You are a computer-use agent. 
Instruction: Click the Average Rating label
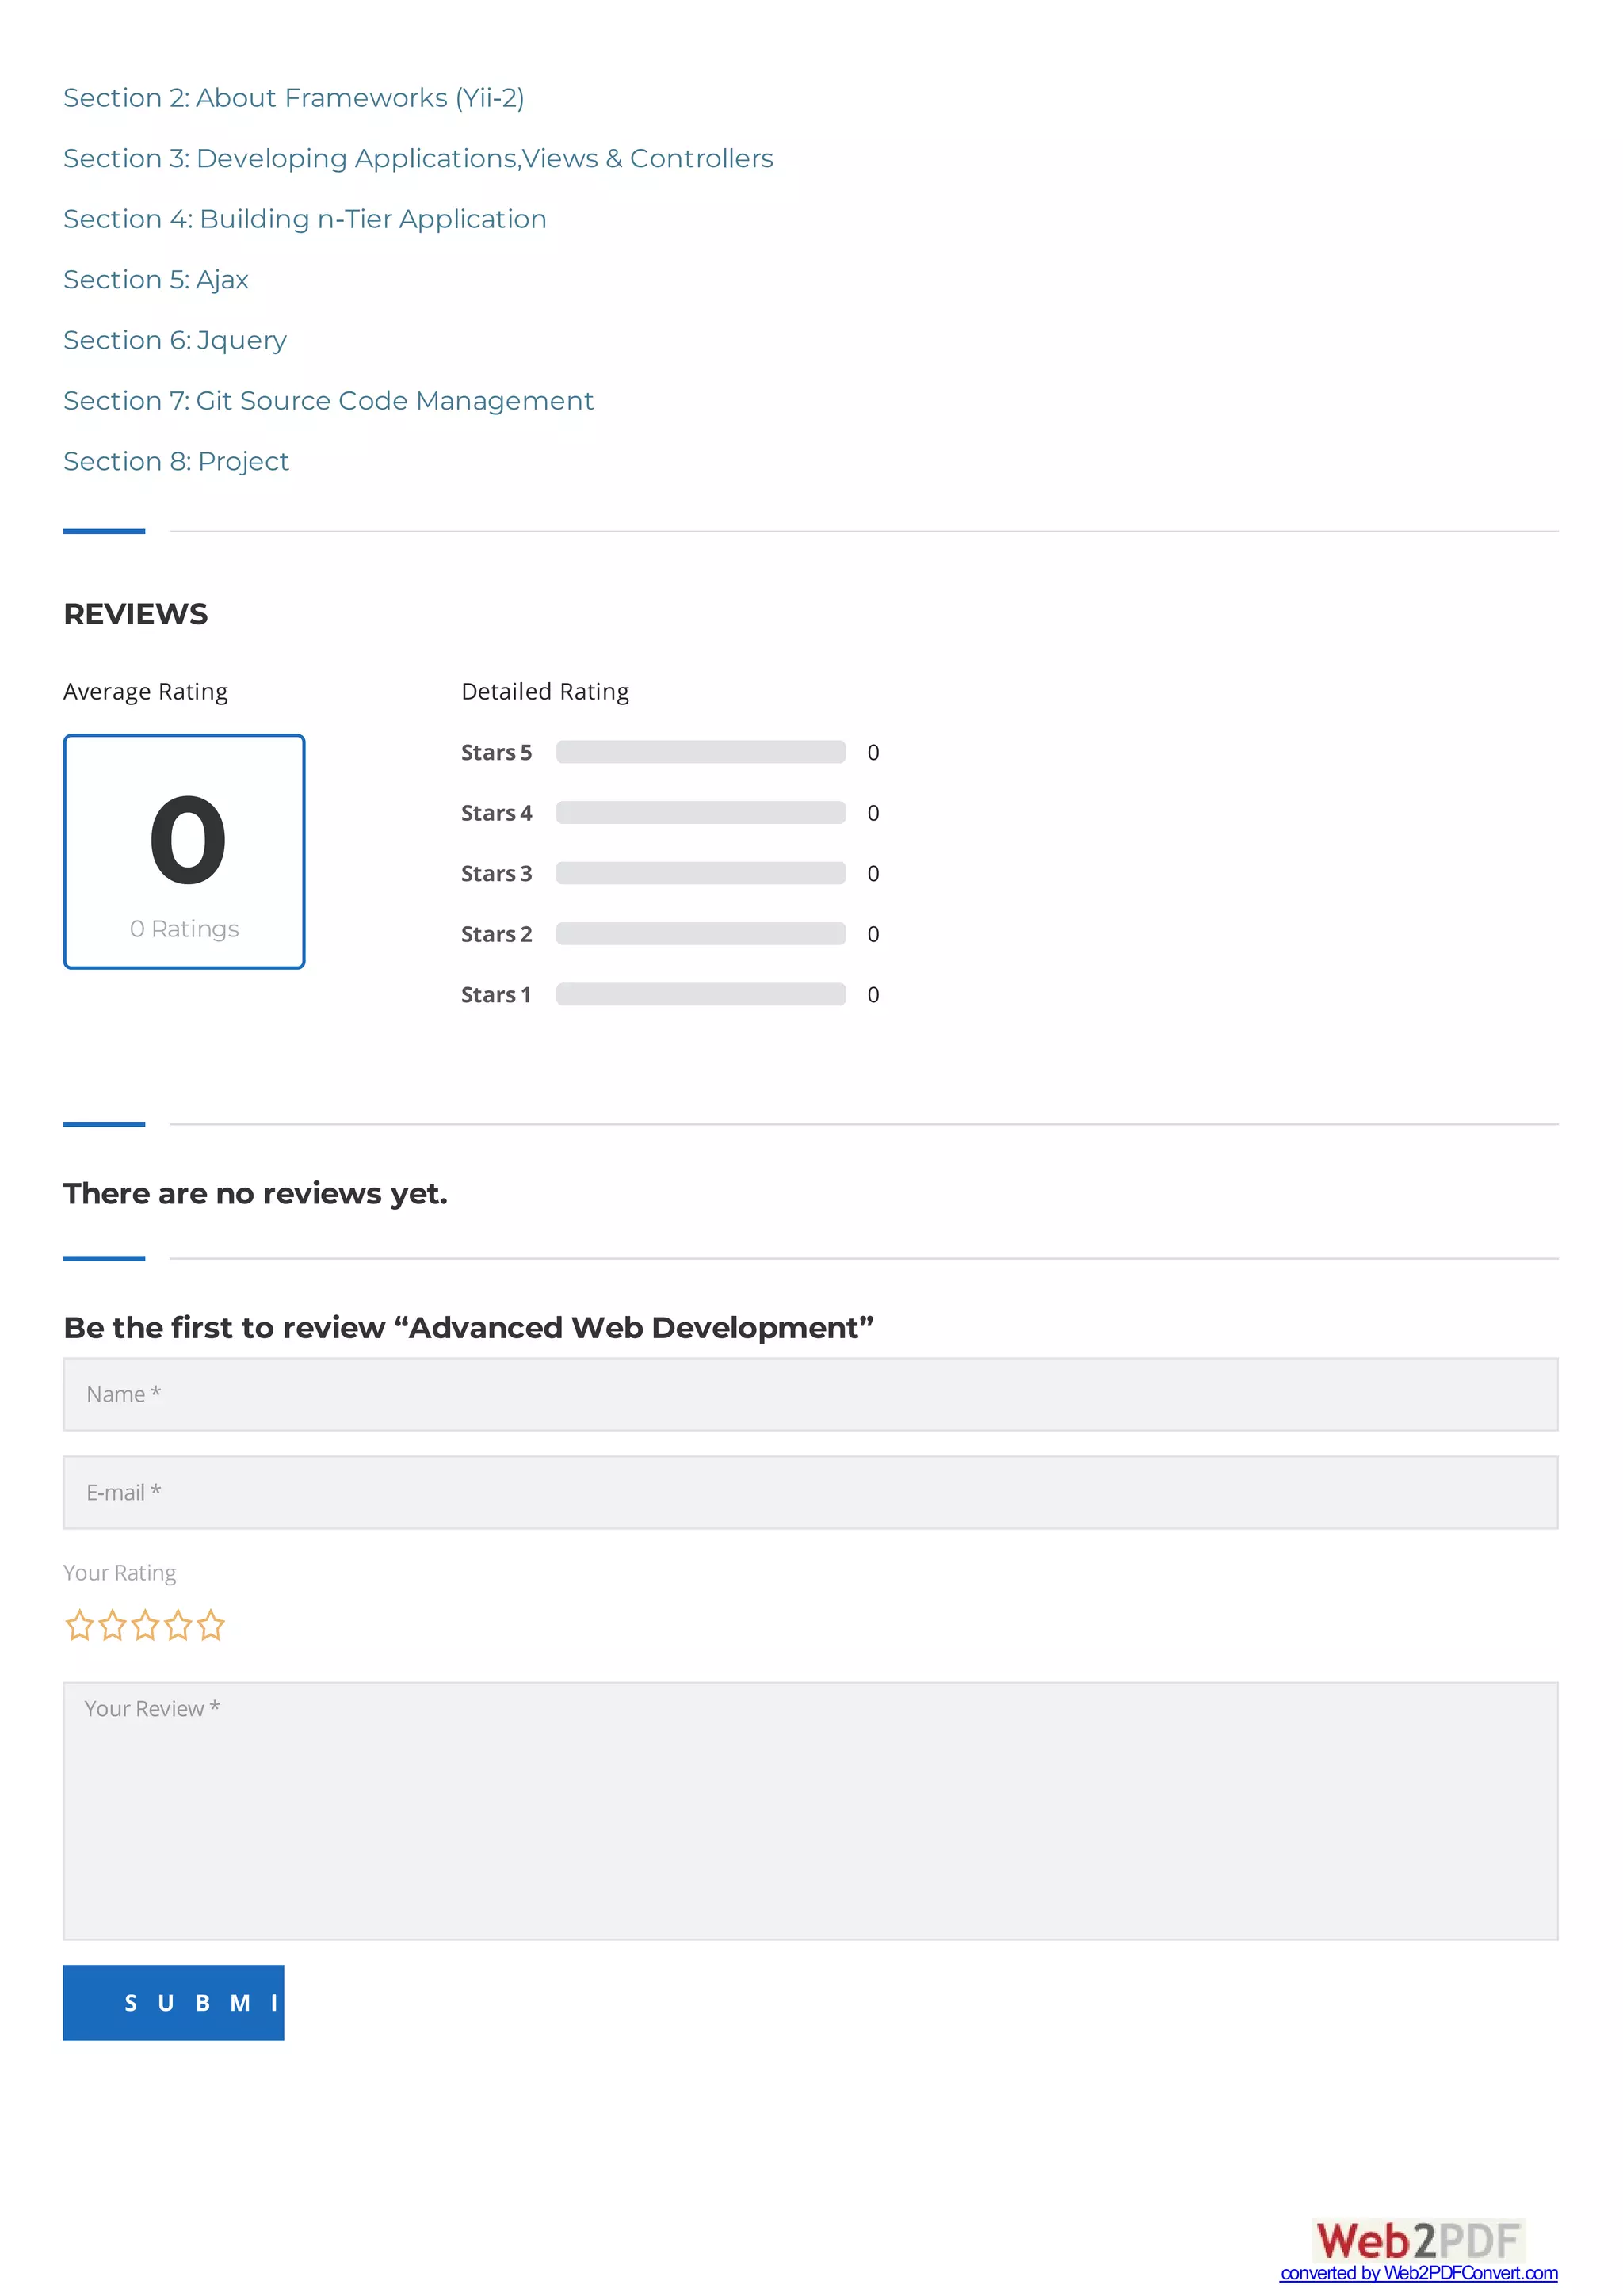145,692
